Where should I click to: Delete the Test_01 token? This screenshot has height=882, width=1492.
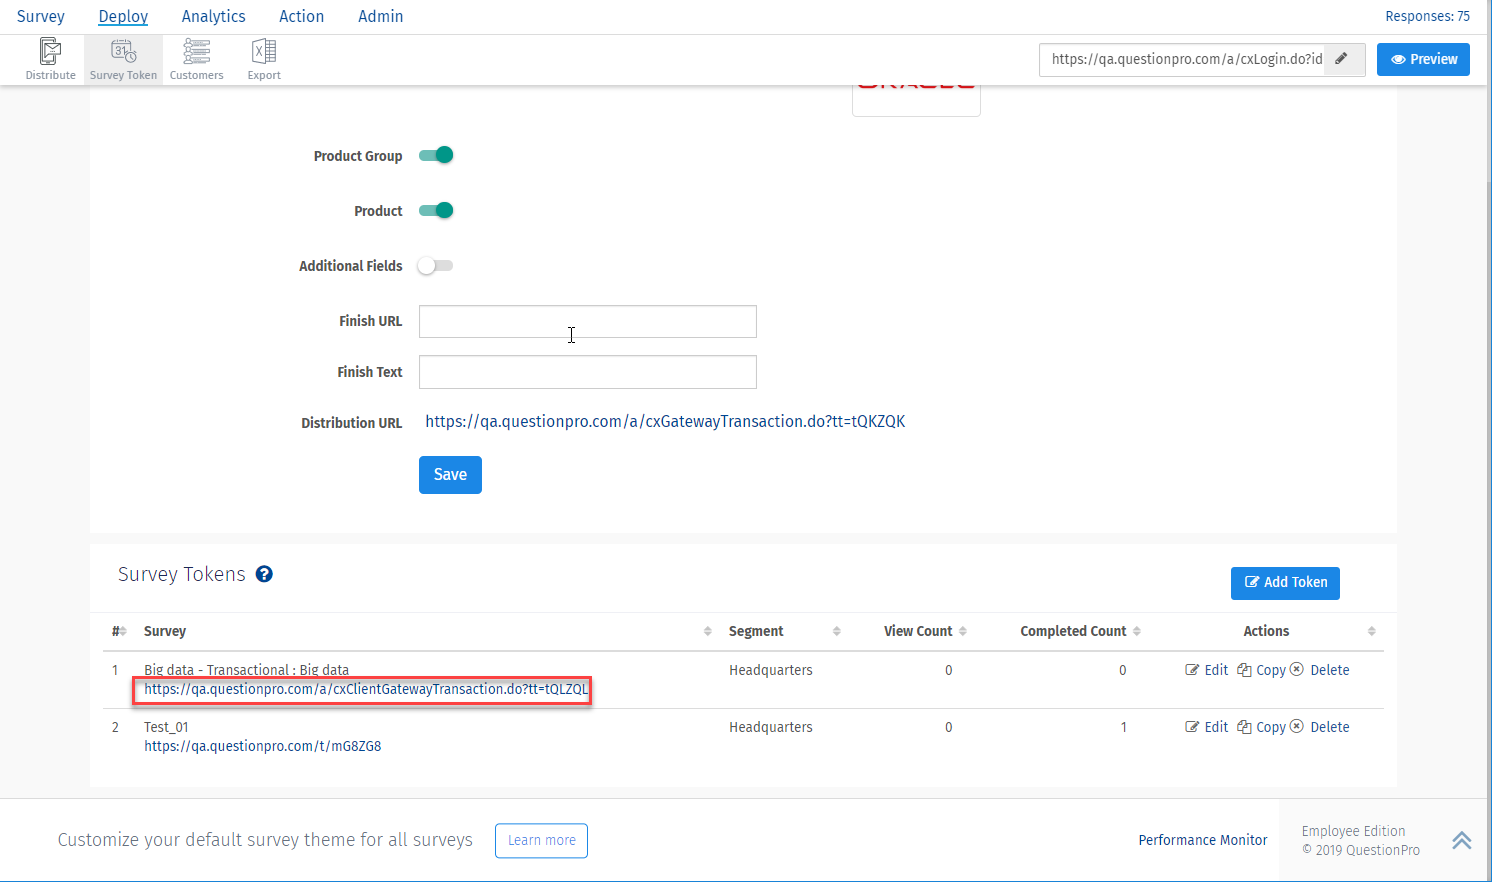click(x=1320, y=727)
